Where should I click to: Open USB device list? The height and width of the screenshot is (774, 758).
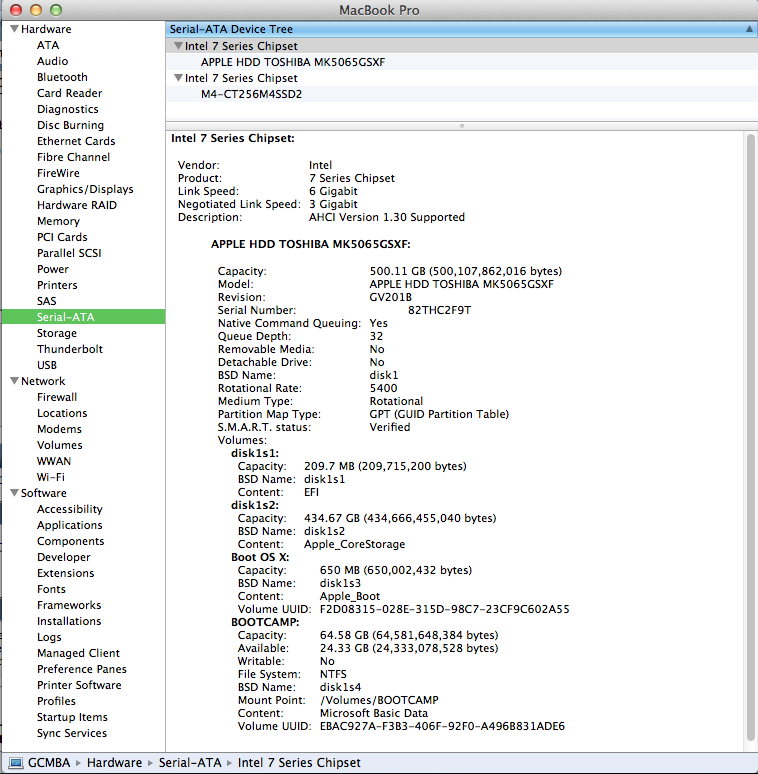click(x=47, y=365)
